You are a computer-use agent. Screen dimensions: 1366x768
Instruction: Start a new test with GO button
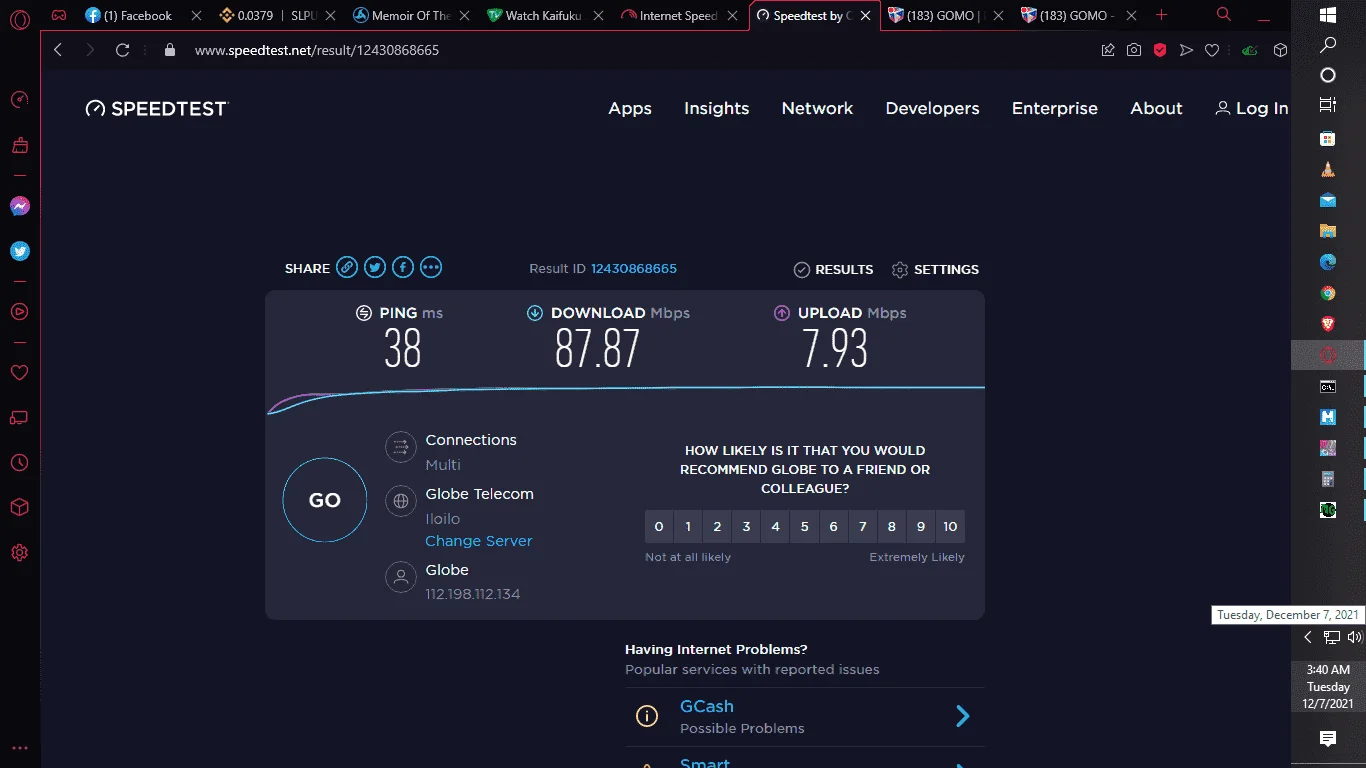tap(325, 500)
